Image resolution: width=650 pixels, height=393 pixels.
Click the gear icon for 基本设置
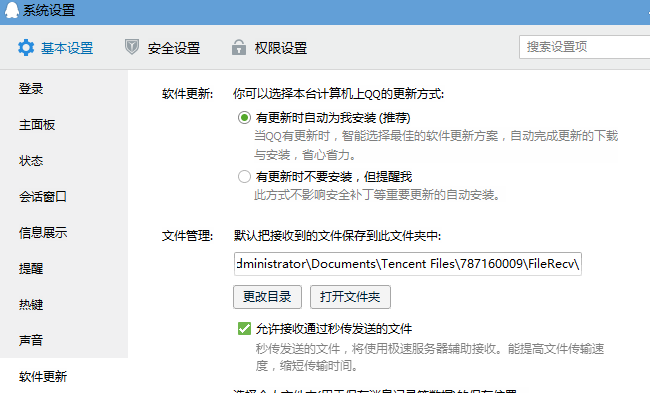[x=26, y=48]
